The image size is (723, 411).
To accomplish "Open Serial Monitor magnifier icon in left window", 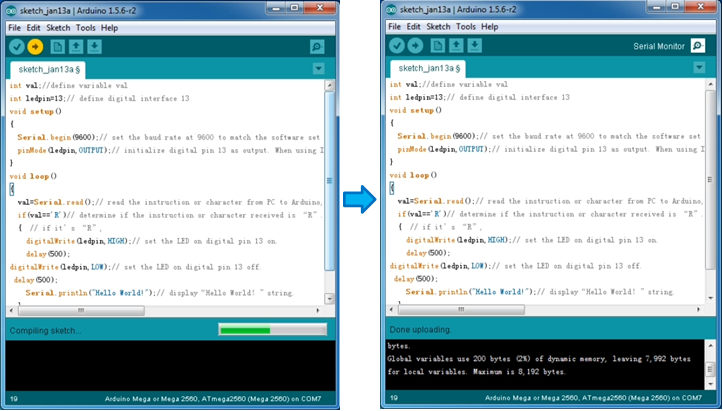I will point(317,47).
